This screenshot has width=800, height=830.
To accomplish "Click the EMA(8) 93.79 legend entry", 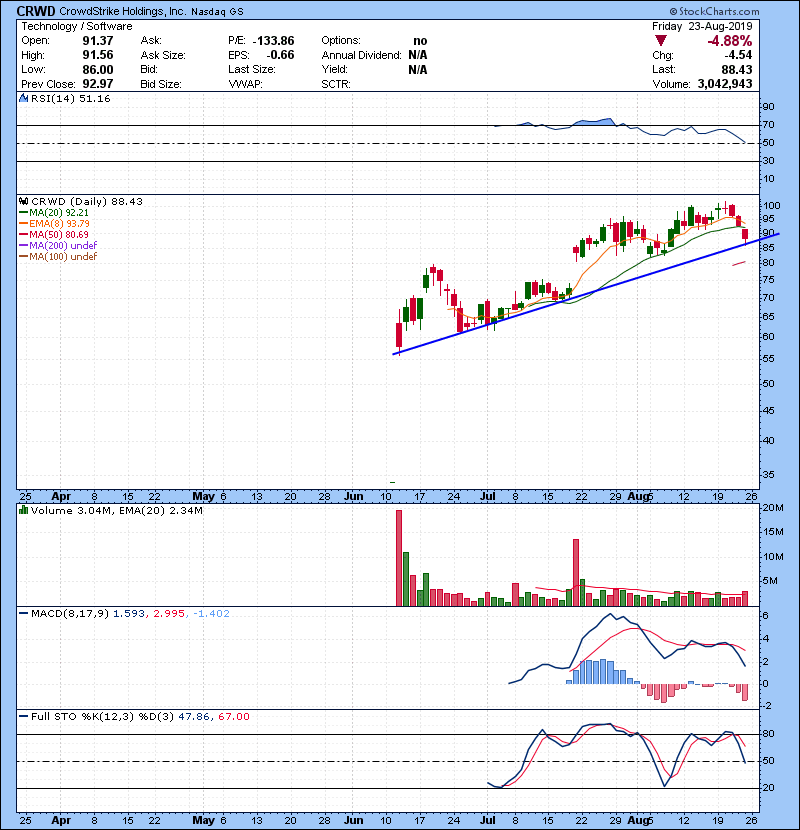I will point(59,223).
